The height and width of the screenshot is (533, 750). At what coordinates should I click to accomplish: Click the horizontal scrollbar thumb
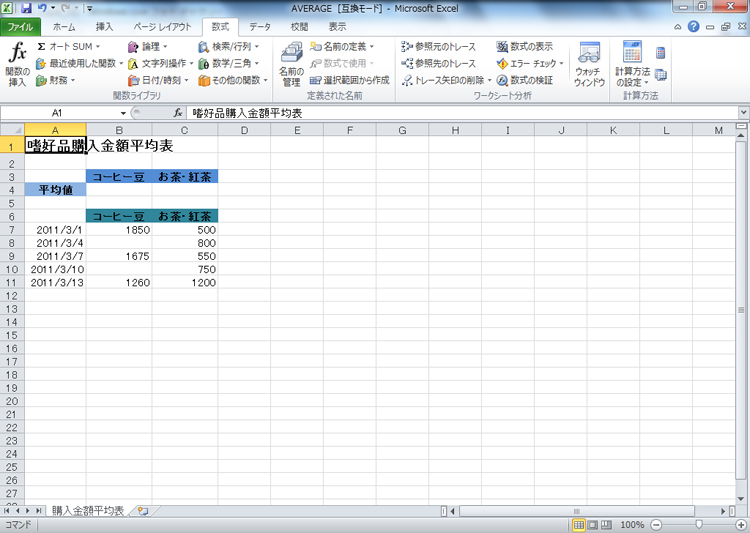(576, 511)
